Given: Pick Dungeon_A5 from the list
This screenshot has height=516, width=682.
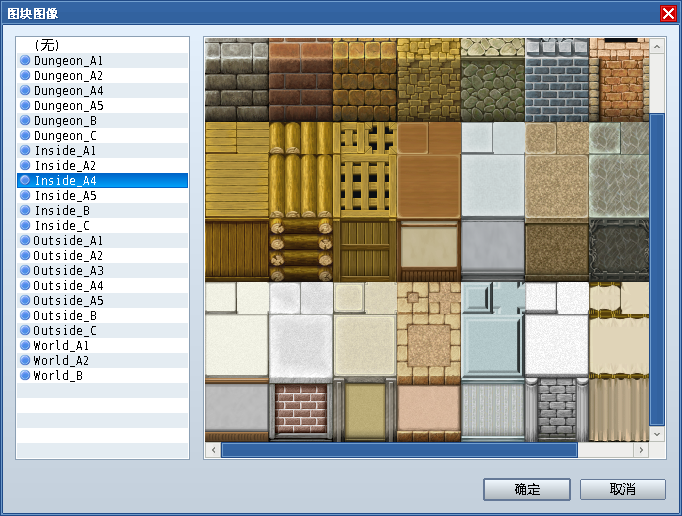Looking at the screenshot, I should click(x=103, y=106).
